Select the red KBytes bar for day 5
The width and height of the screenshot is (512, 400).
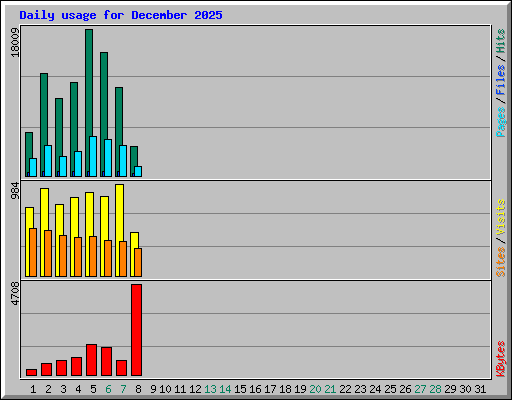pyautogui.click(x=91, y=360)
